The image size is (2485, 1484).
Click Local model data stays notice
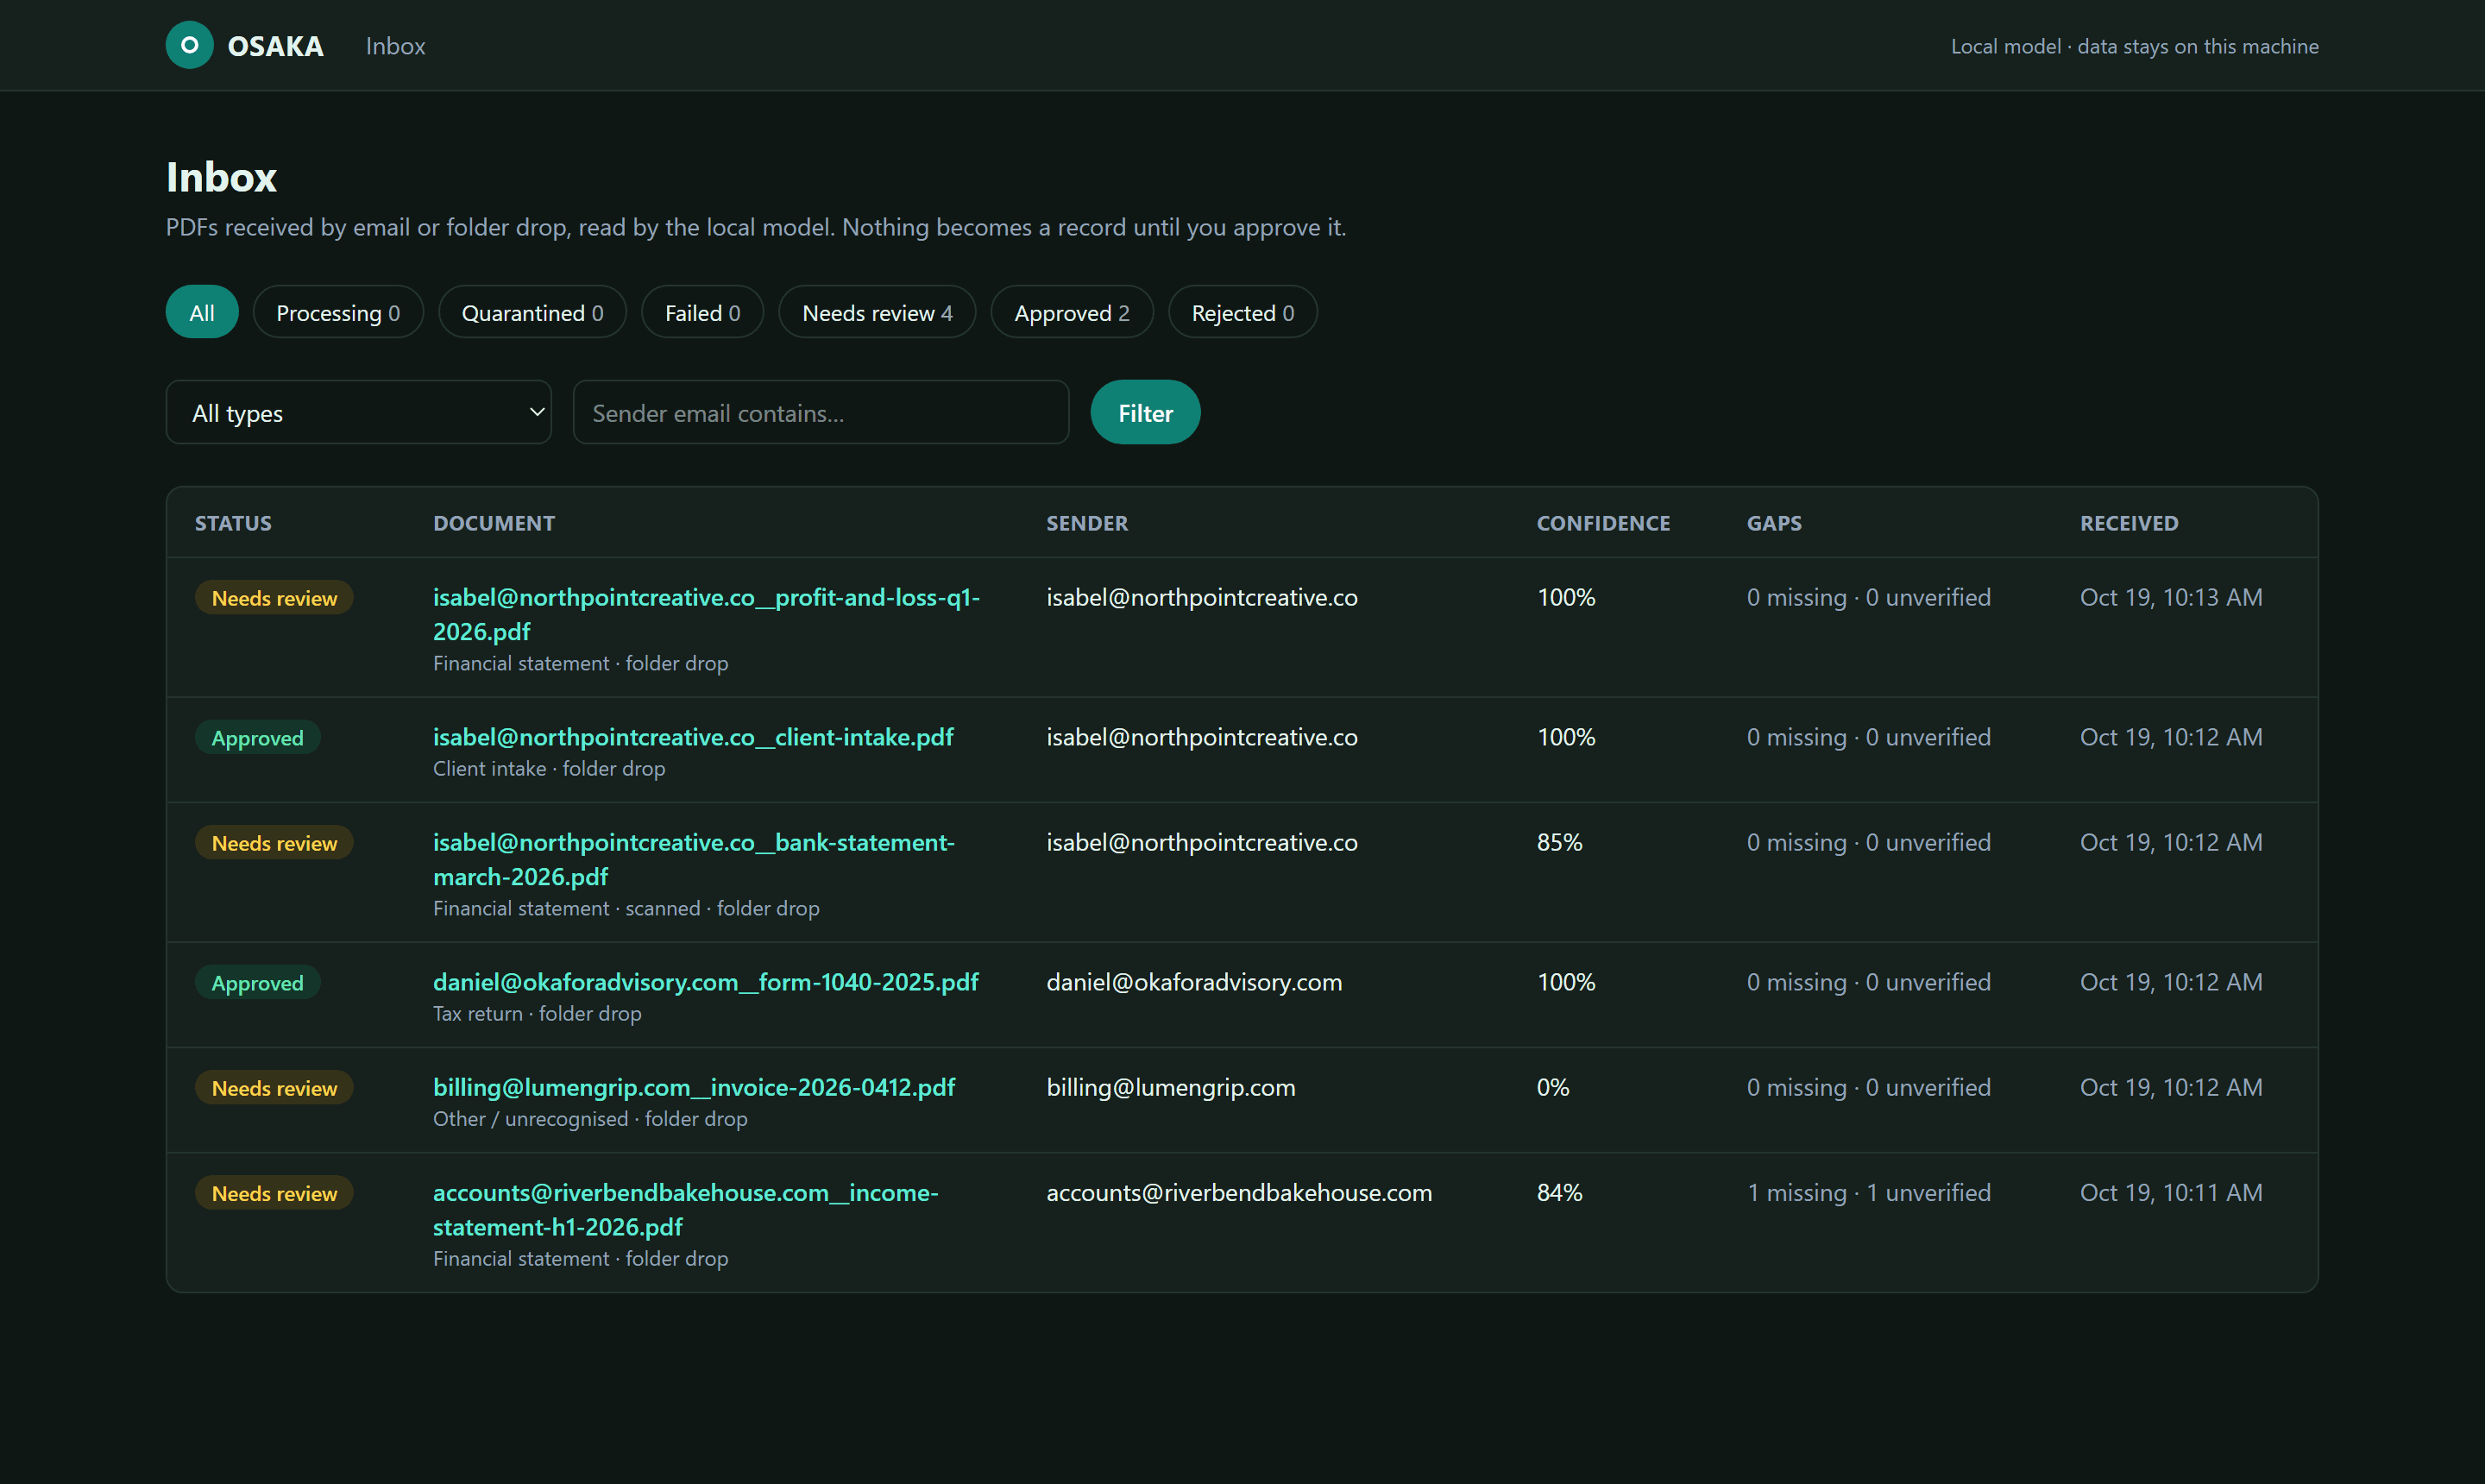pos(2134,46)
